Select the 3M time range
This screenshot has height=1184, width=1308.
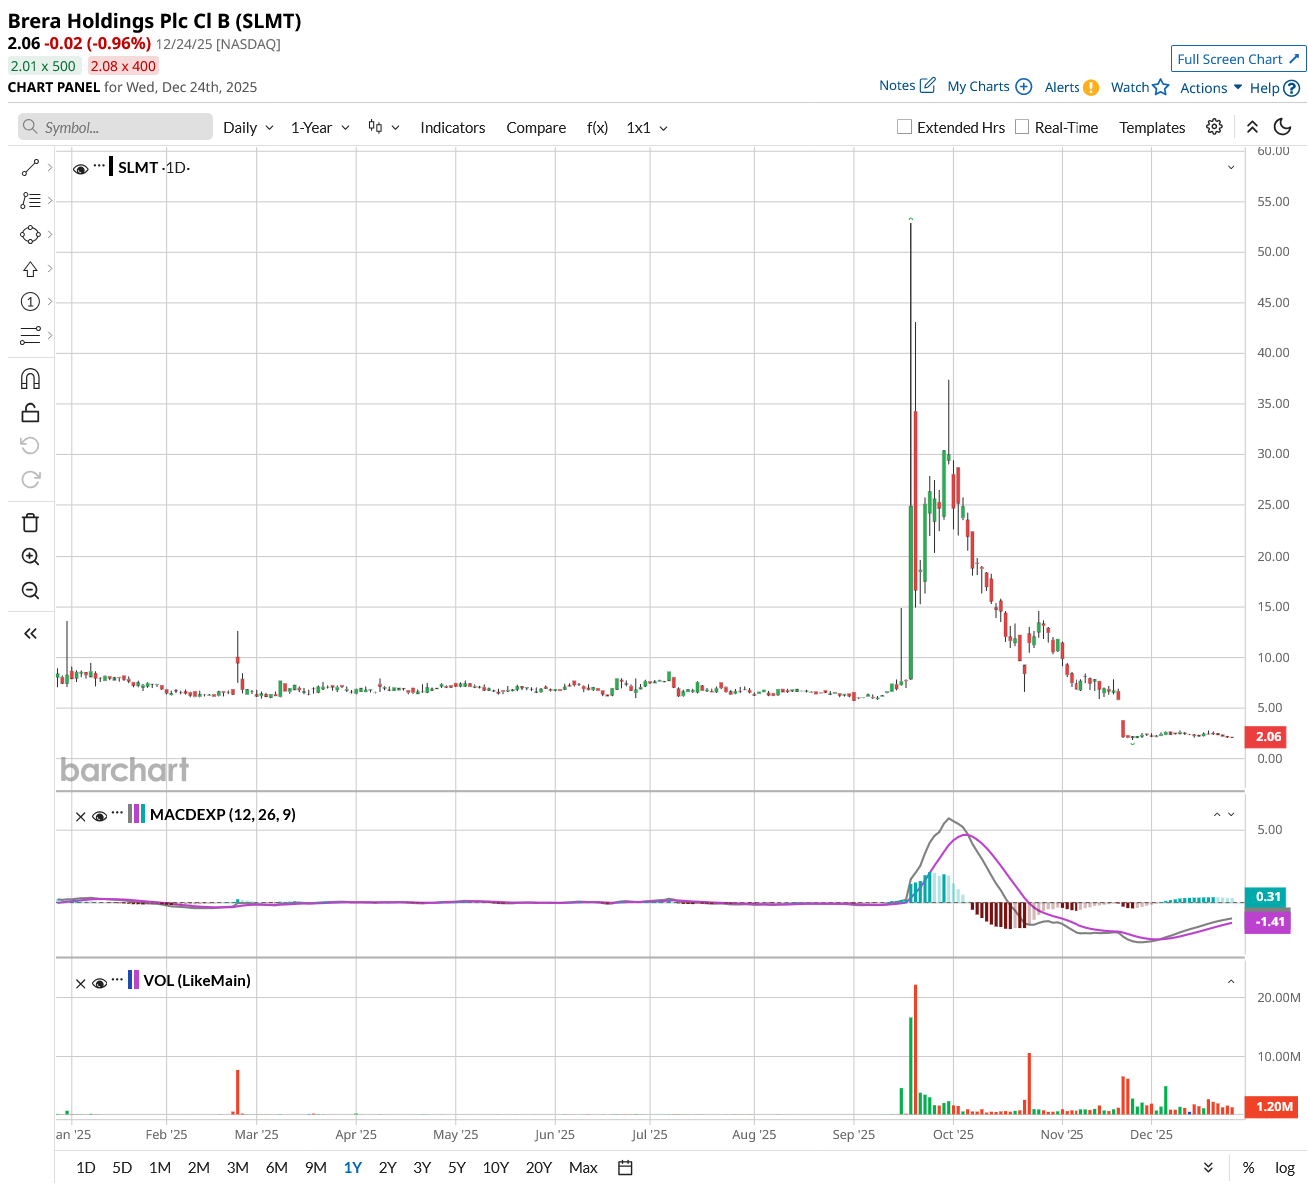pyautogui.click(x=238, y=1167)
